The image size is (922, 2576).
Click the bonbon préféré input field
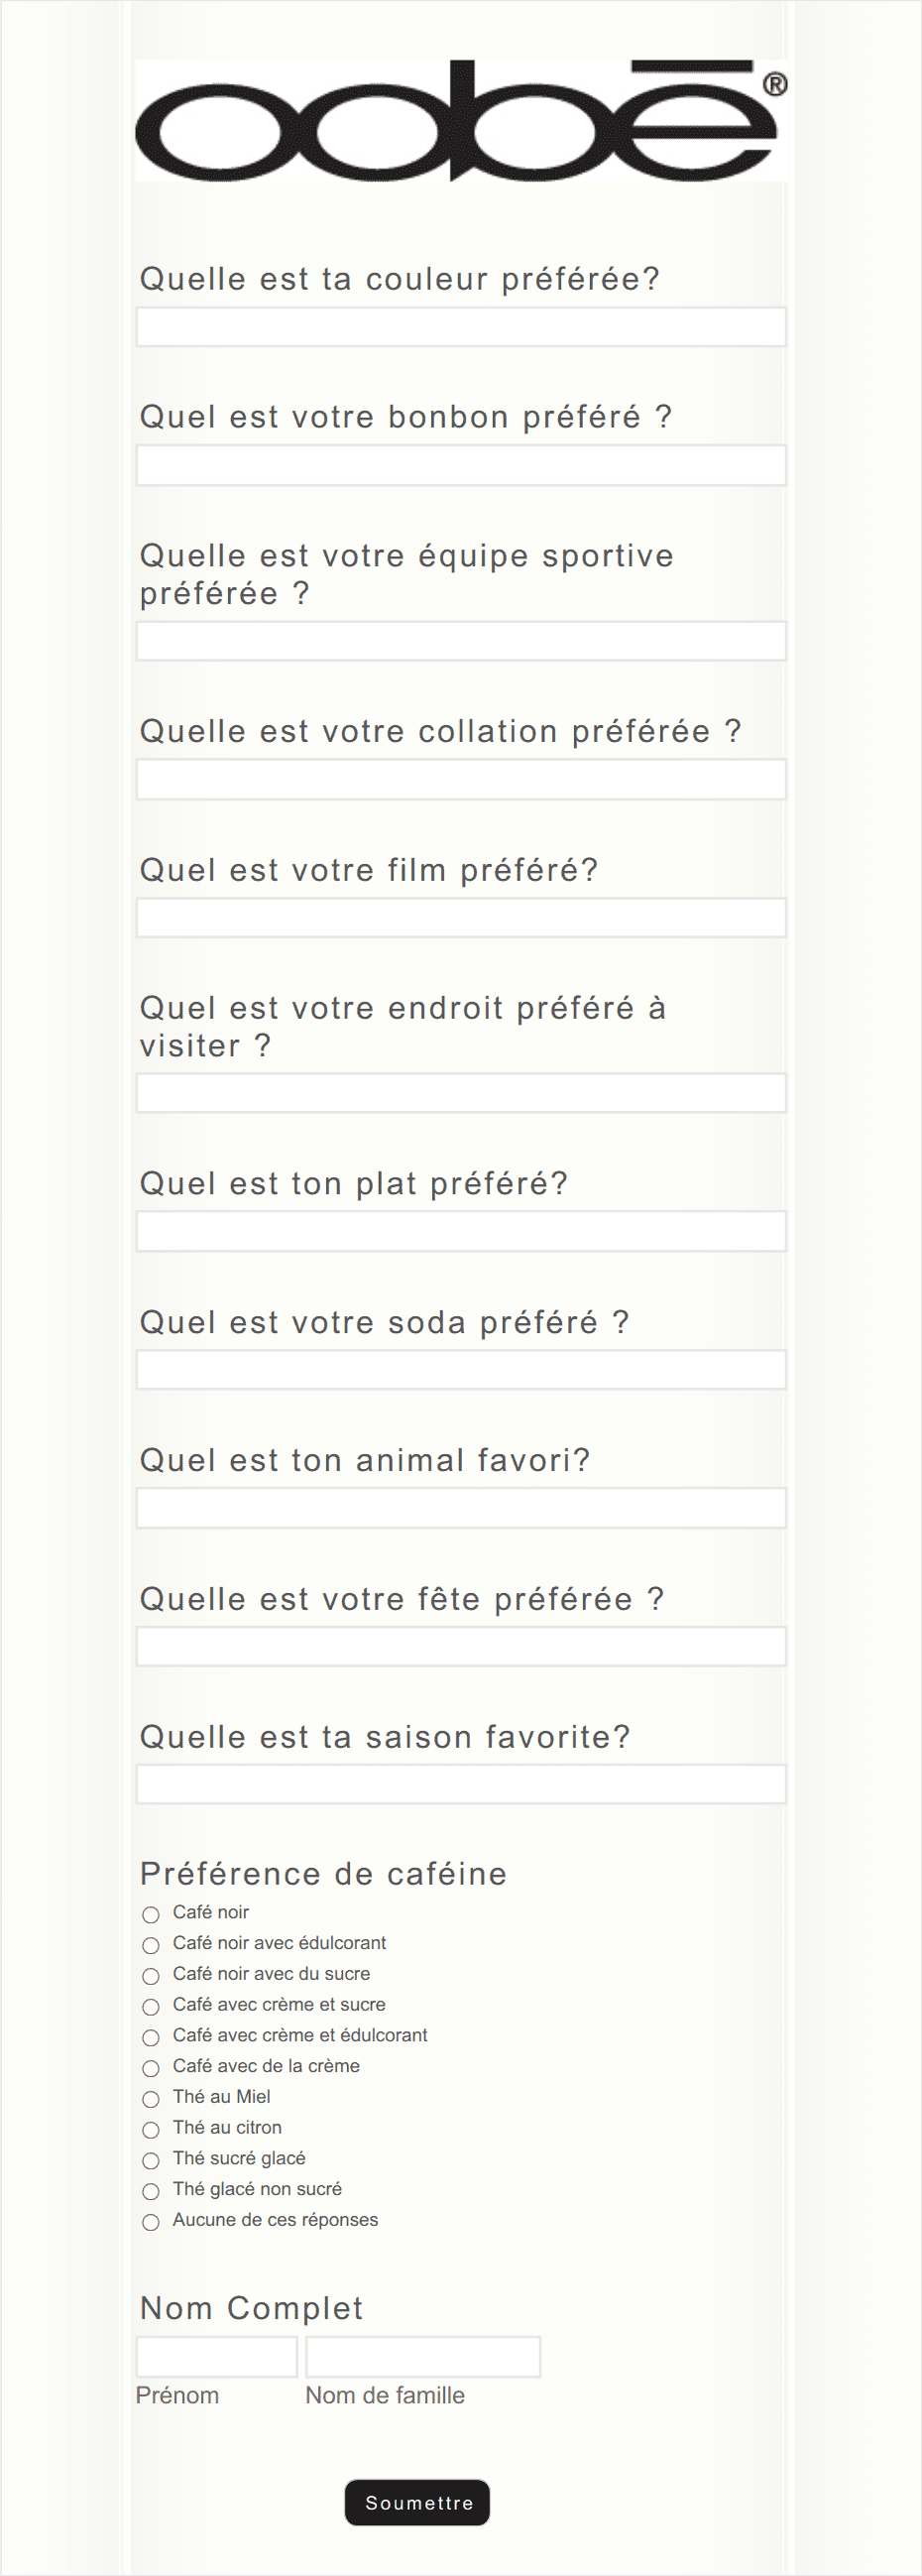click(461, 465)
